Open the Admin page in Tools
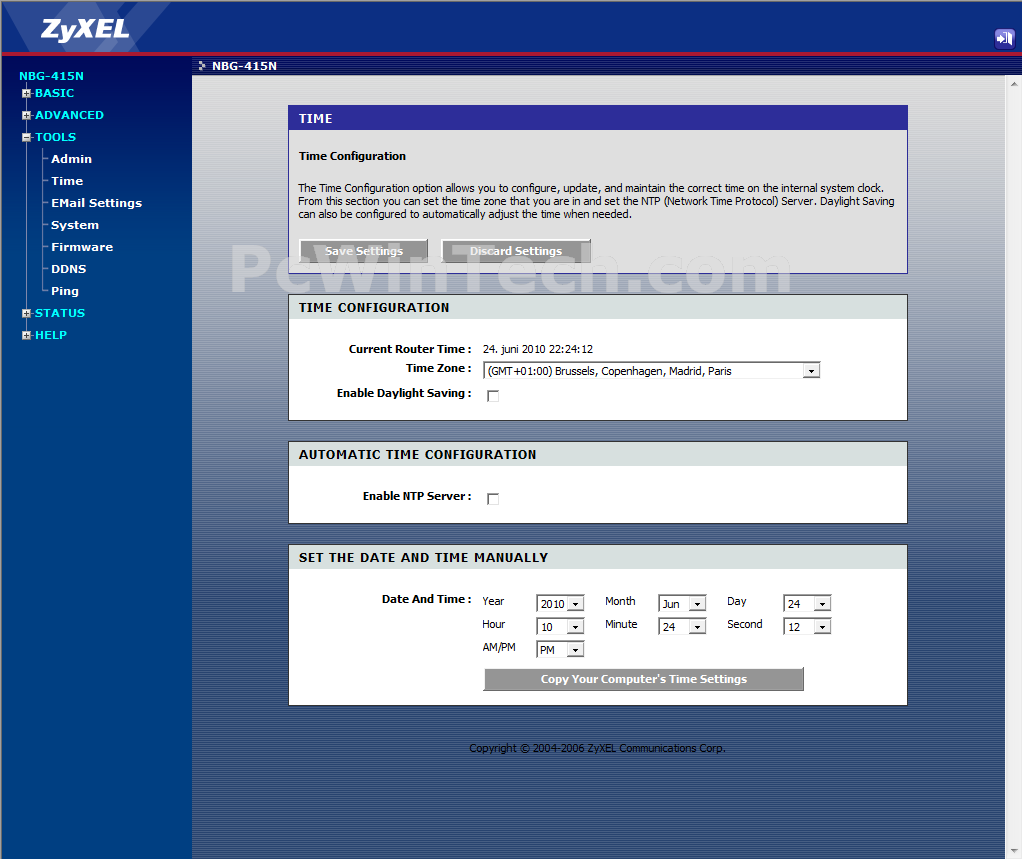The width and height of the screenshot is (1022, 859). [x=71, y=159]
